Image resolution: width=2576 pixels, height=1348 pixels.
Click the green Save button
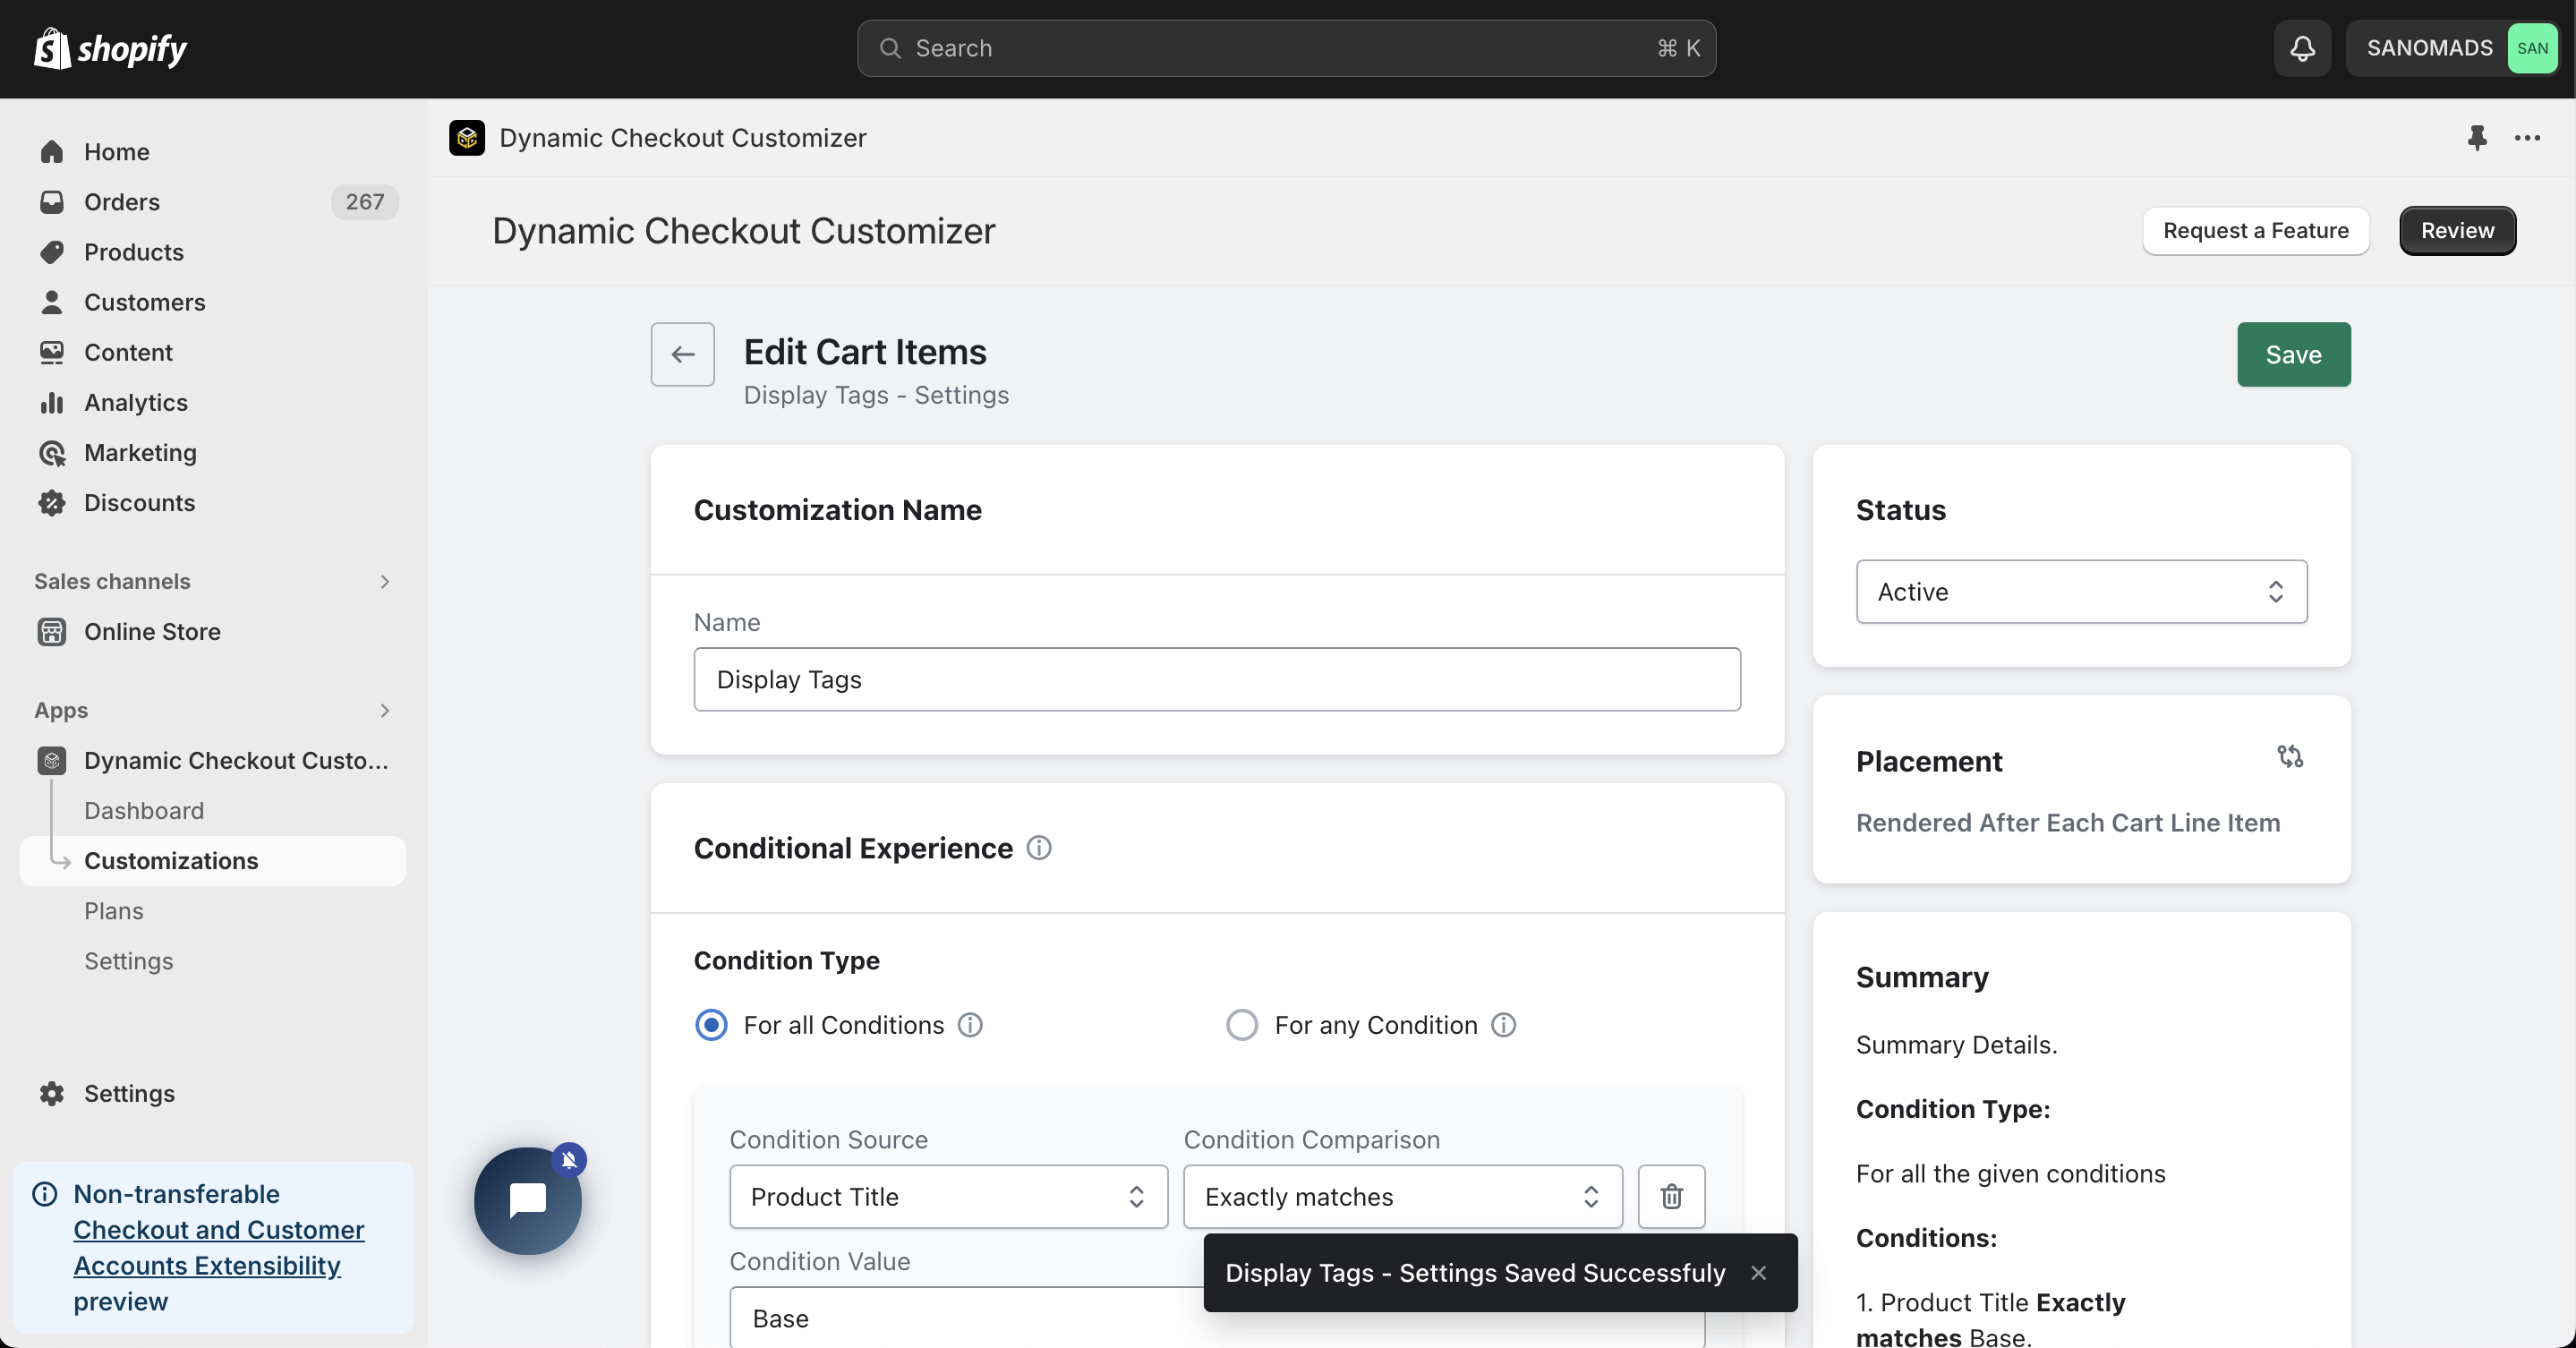point(2293,354)
